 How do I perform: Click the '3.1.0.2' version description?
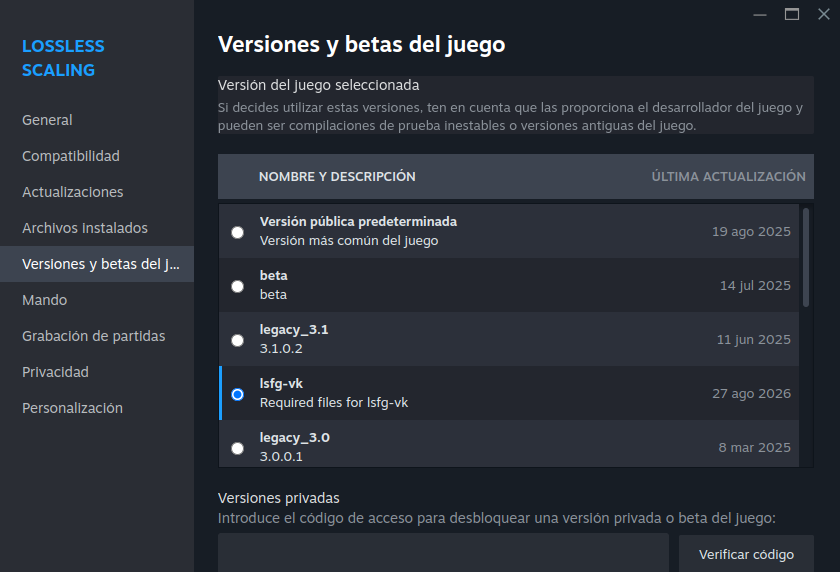(x=281, y=349)
